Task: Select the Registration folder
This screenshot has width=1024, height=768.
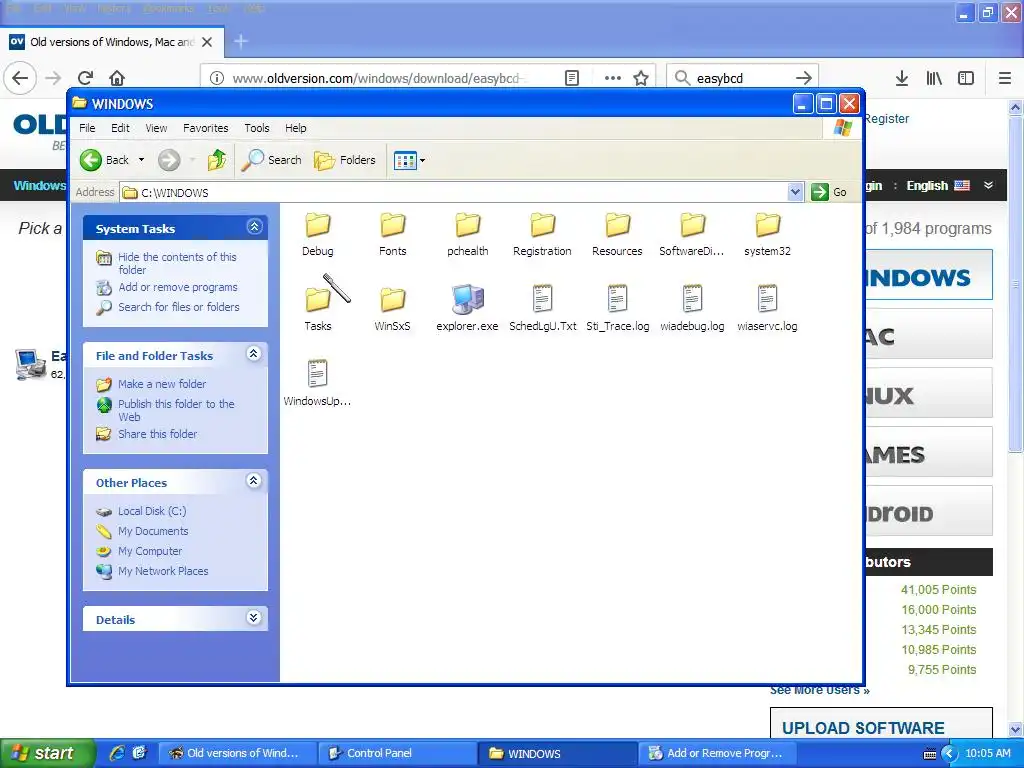Action: tap(542, 234)
